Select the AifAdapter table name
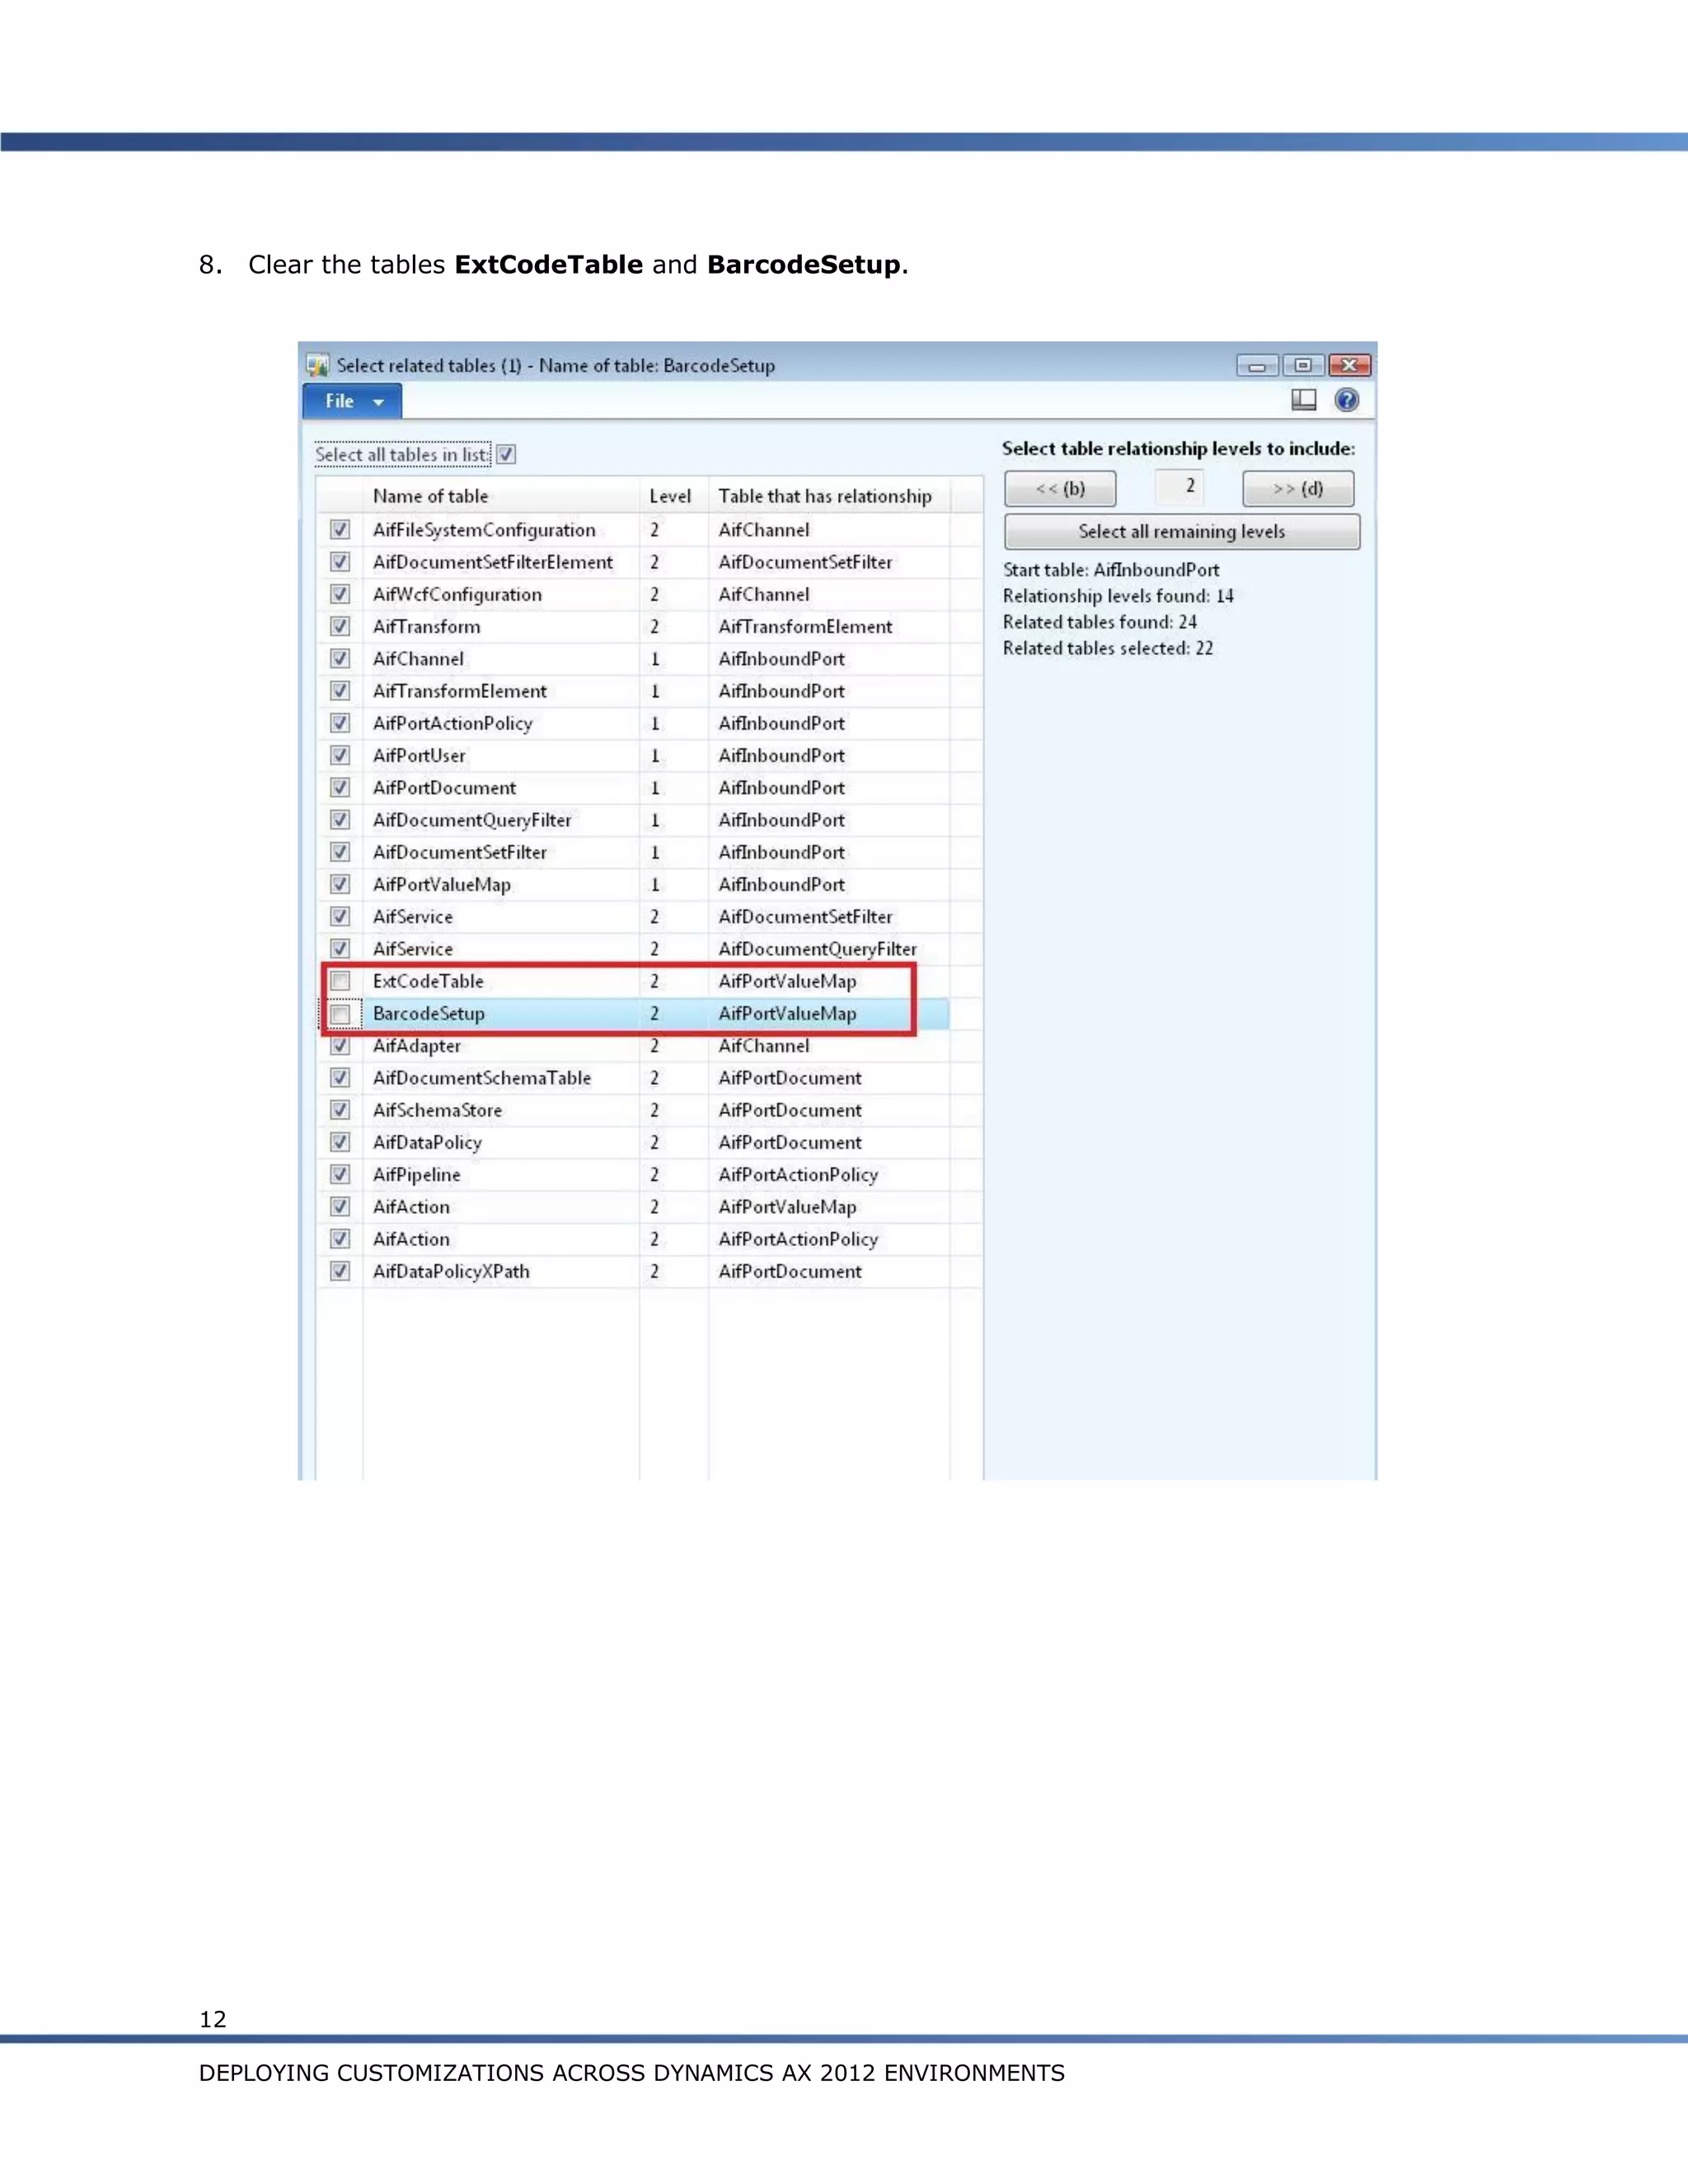The width and height of the screenshot is (1688, 2184). [417, 1046]
